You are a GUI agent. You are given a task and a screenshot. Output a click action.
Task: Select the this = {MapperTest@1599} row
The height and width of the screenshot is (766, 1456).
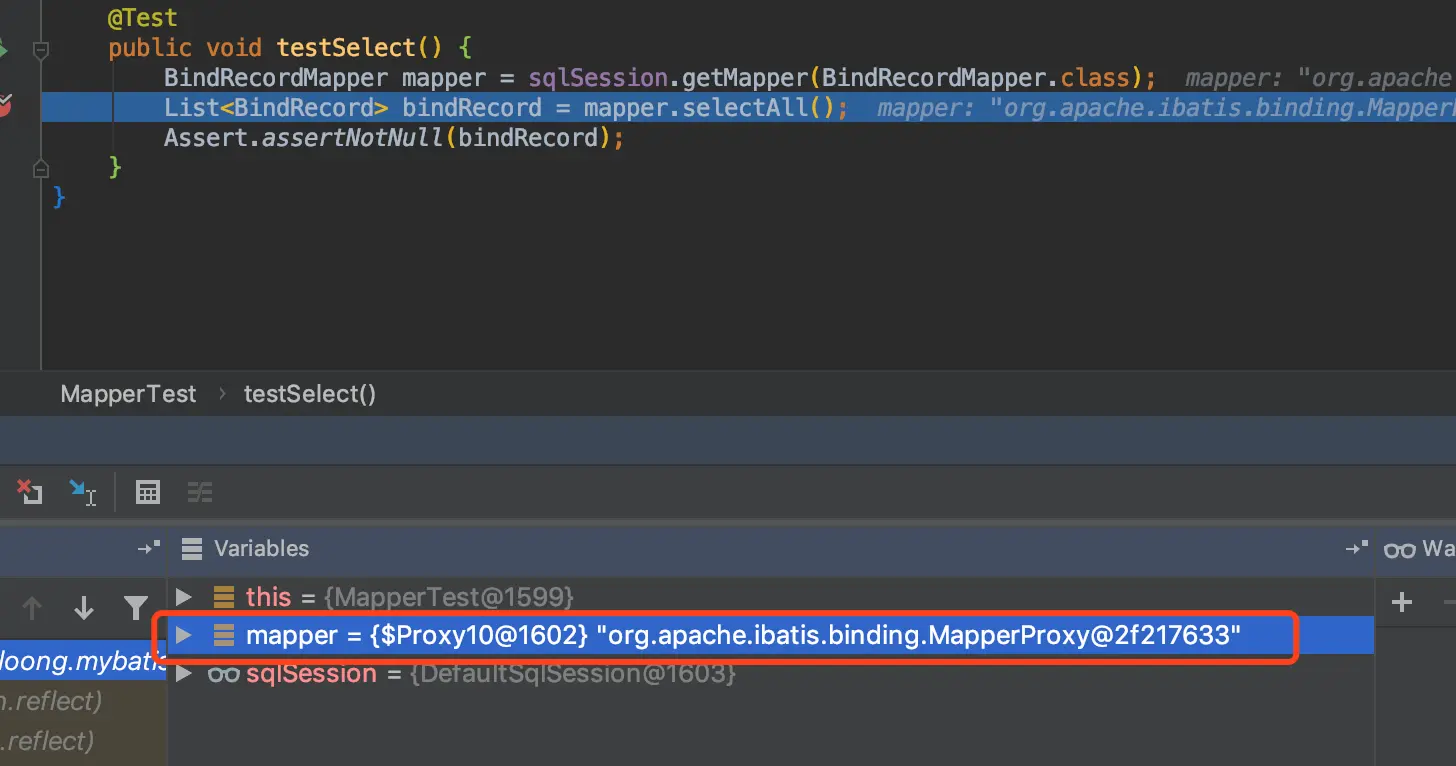[x=770, y=597]
